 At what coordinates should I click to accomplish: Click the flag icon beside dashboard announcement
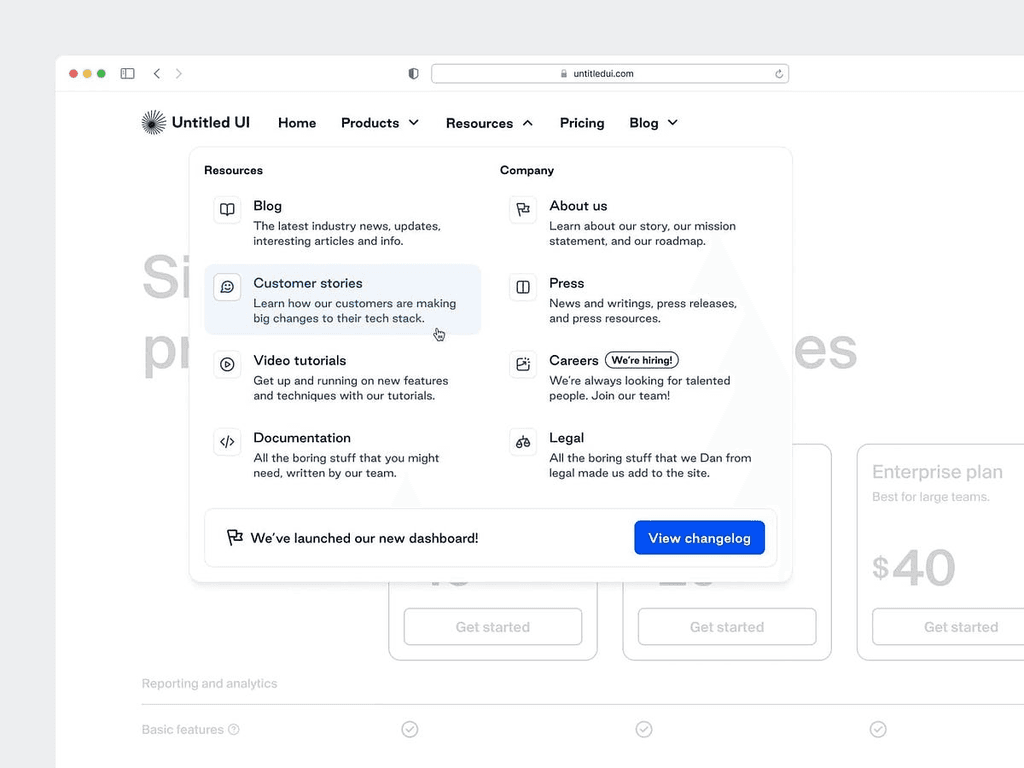234,537
